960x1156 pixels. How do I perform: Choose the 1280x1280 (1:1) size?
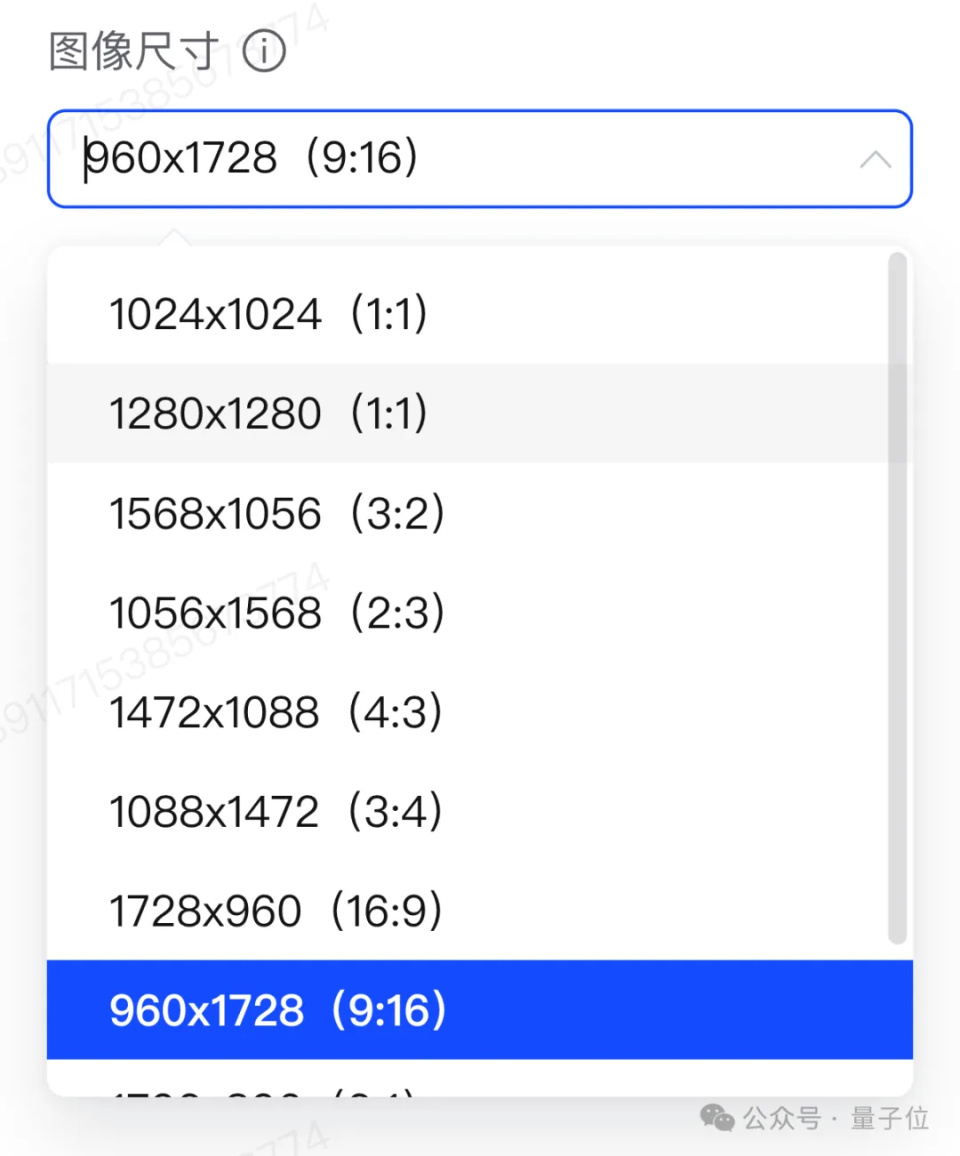(268, 414)
